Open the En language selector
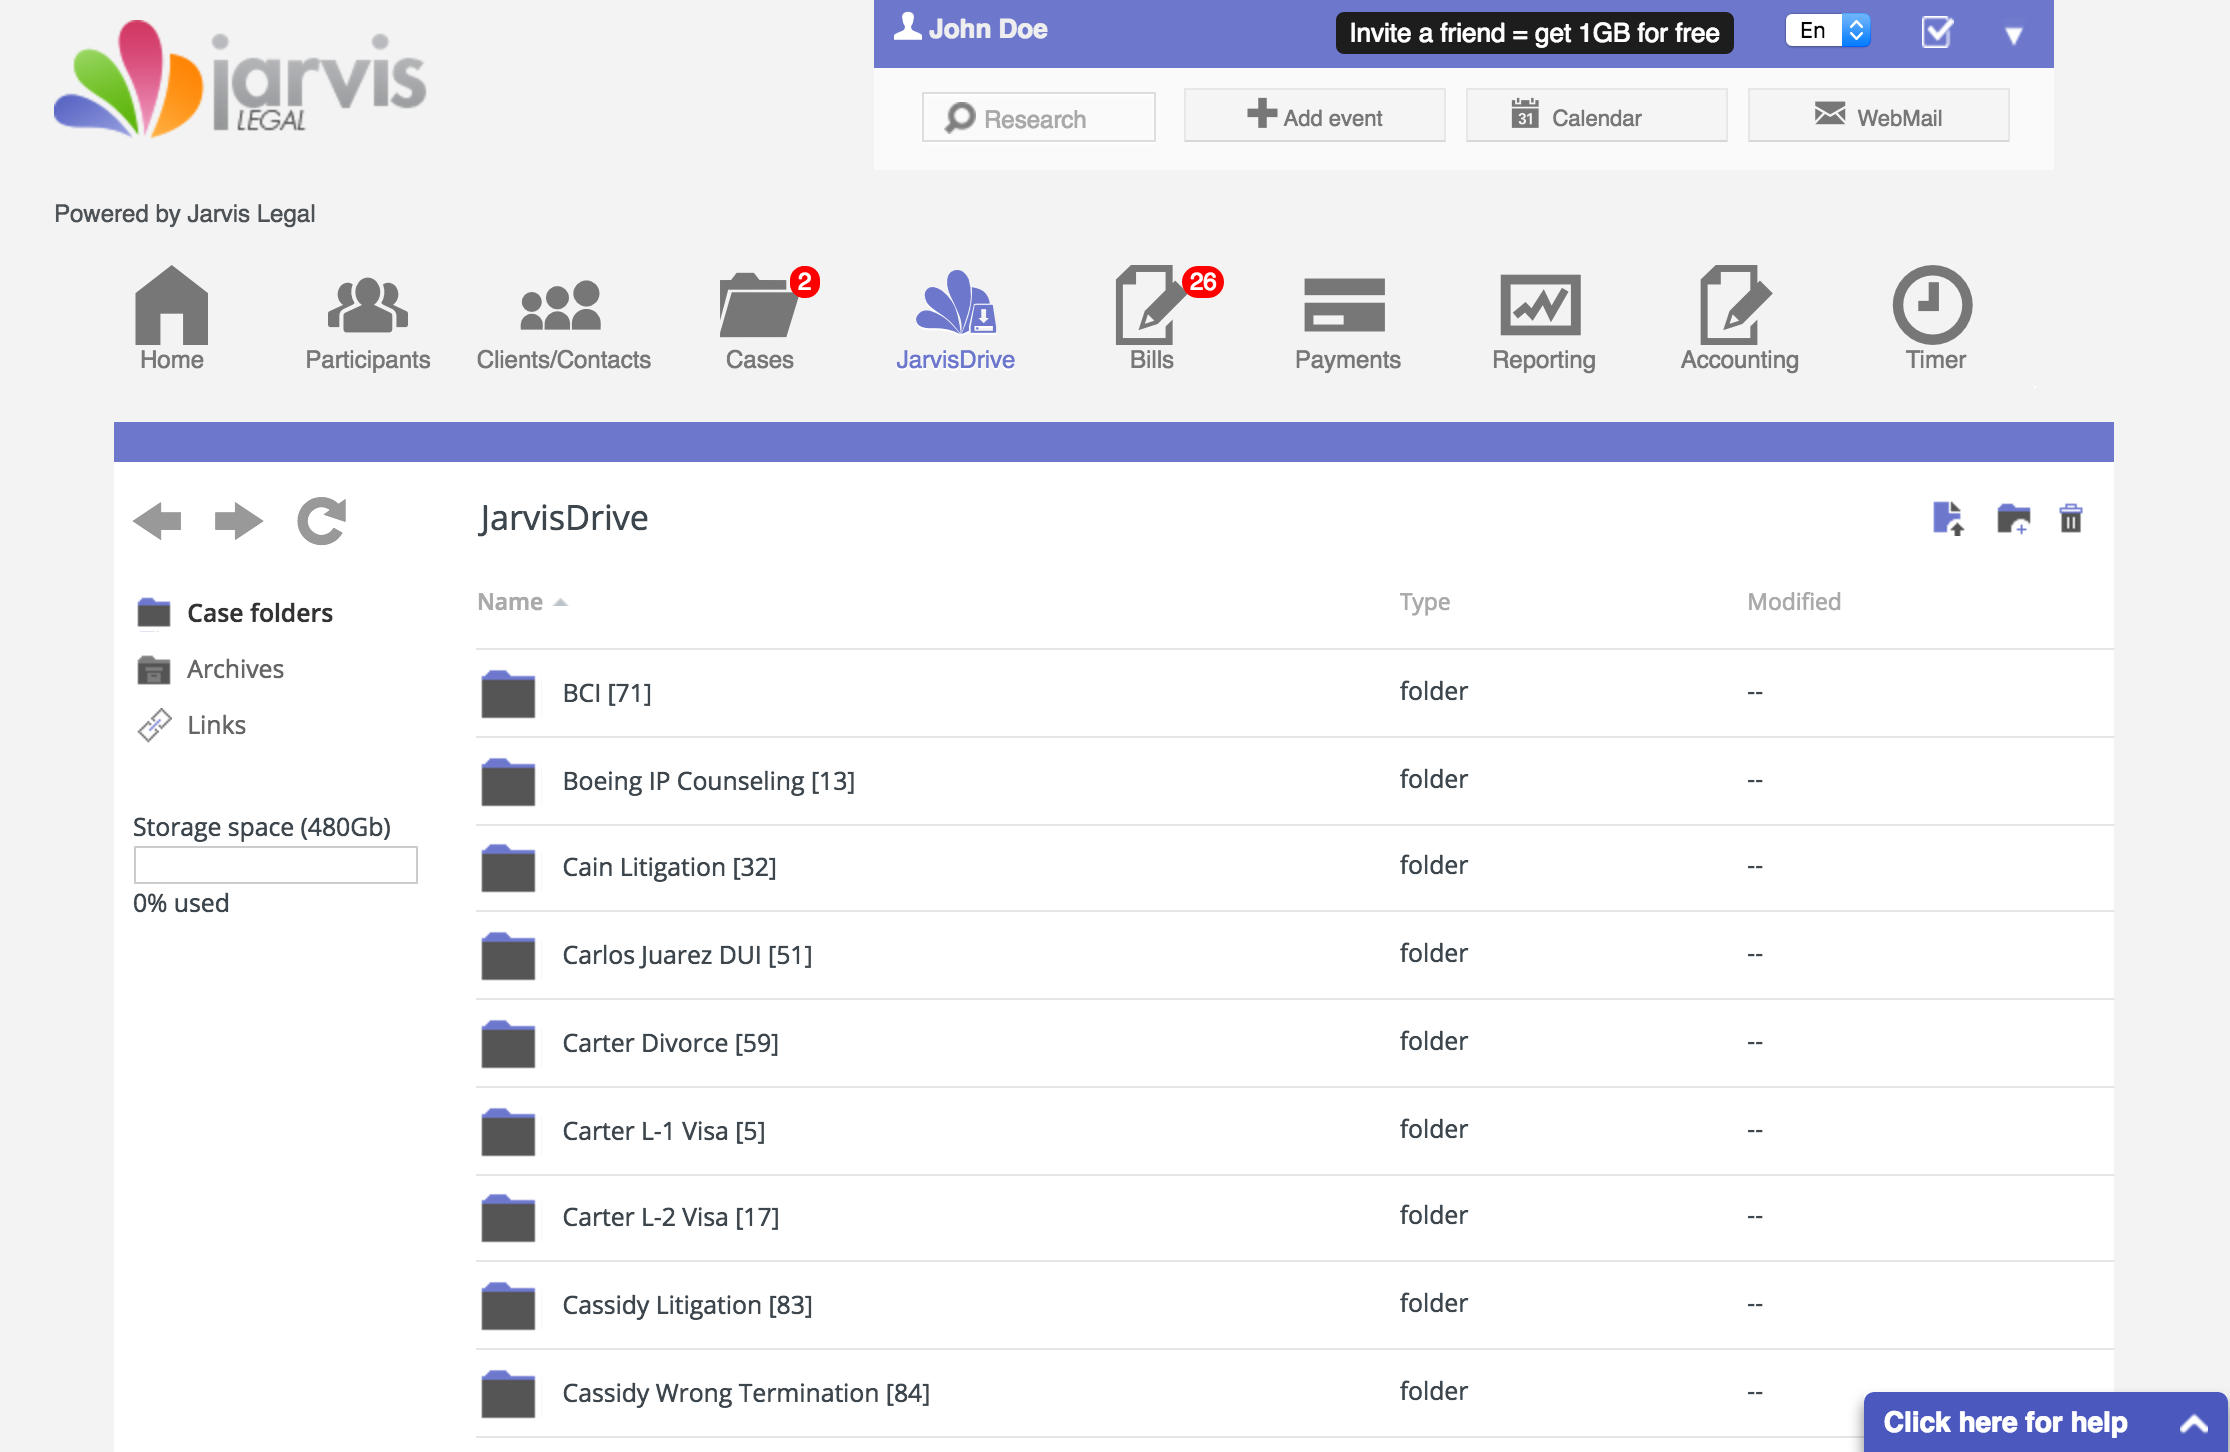 (1828, 31)
